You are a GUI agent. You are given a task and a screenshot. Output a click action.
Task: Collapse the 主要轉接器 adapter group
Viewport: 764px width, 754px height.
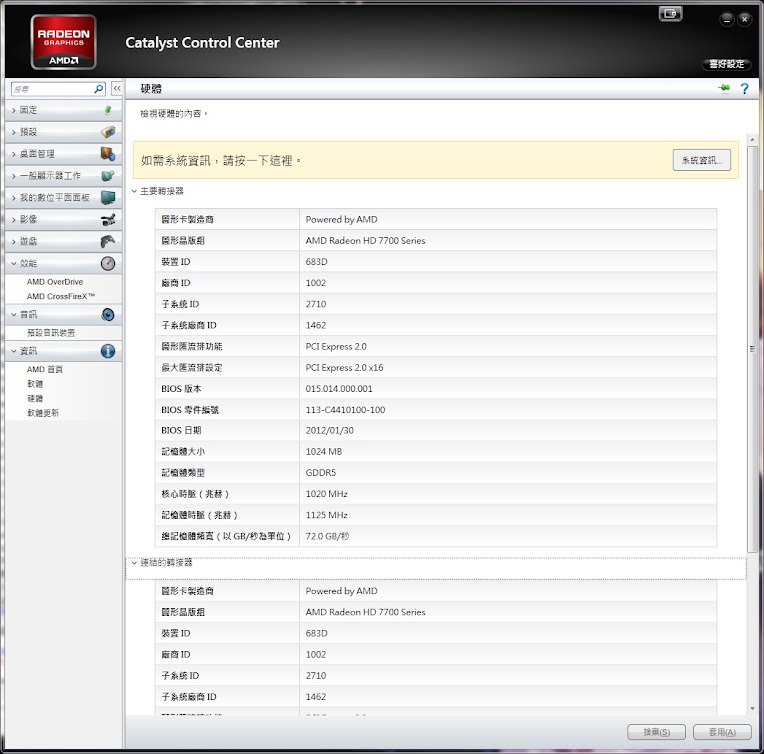click(x=134, y=191)
